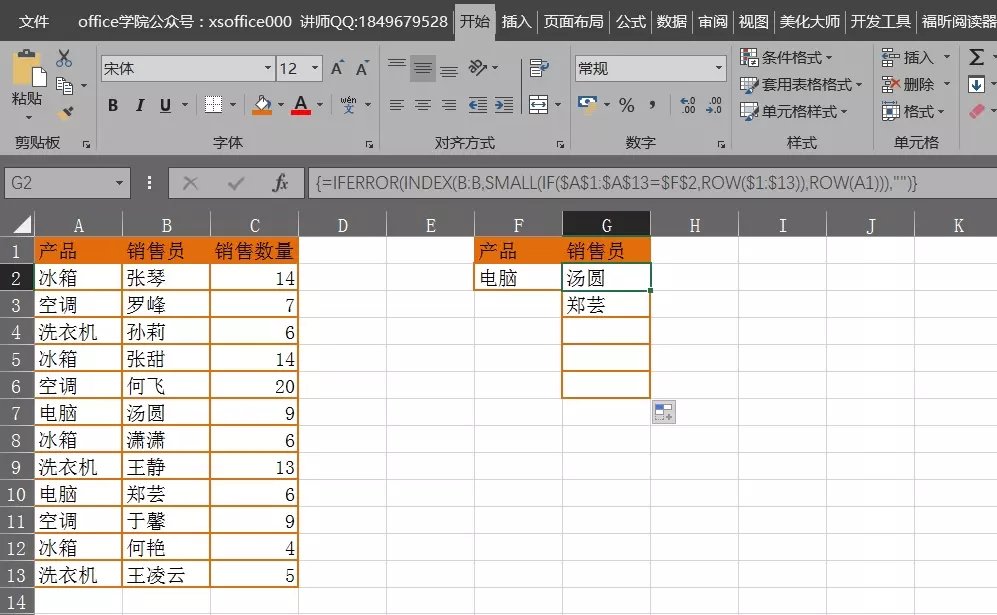Click the AutoSum sigma icon
The height and width of the screenshot is (615, 997).
(x=976, y=58)
